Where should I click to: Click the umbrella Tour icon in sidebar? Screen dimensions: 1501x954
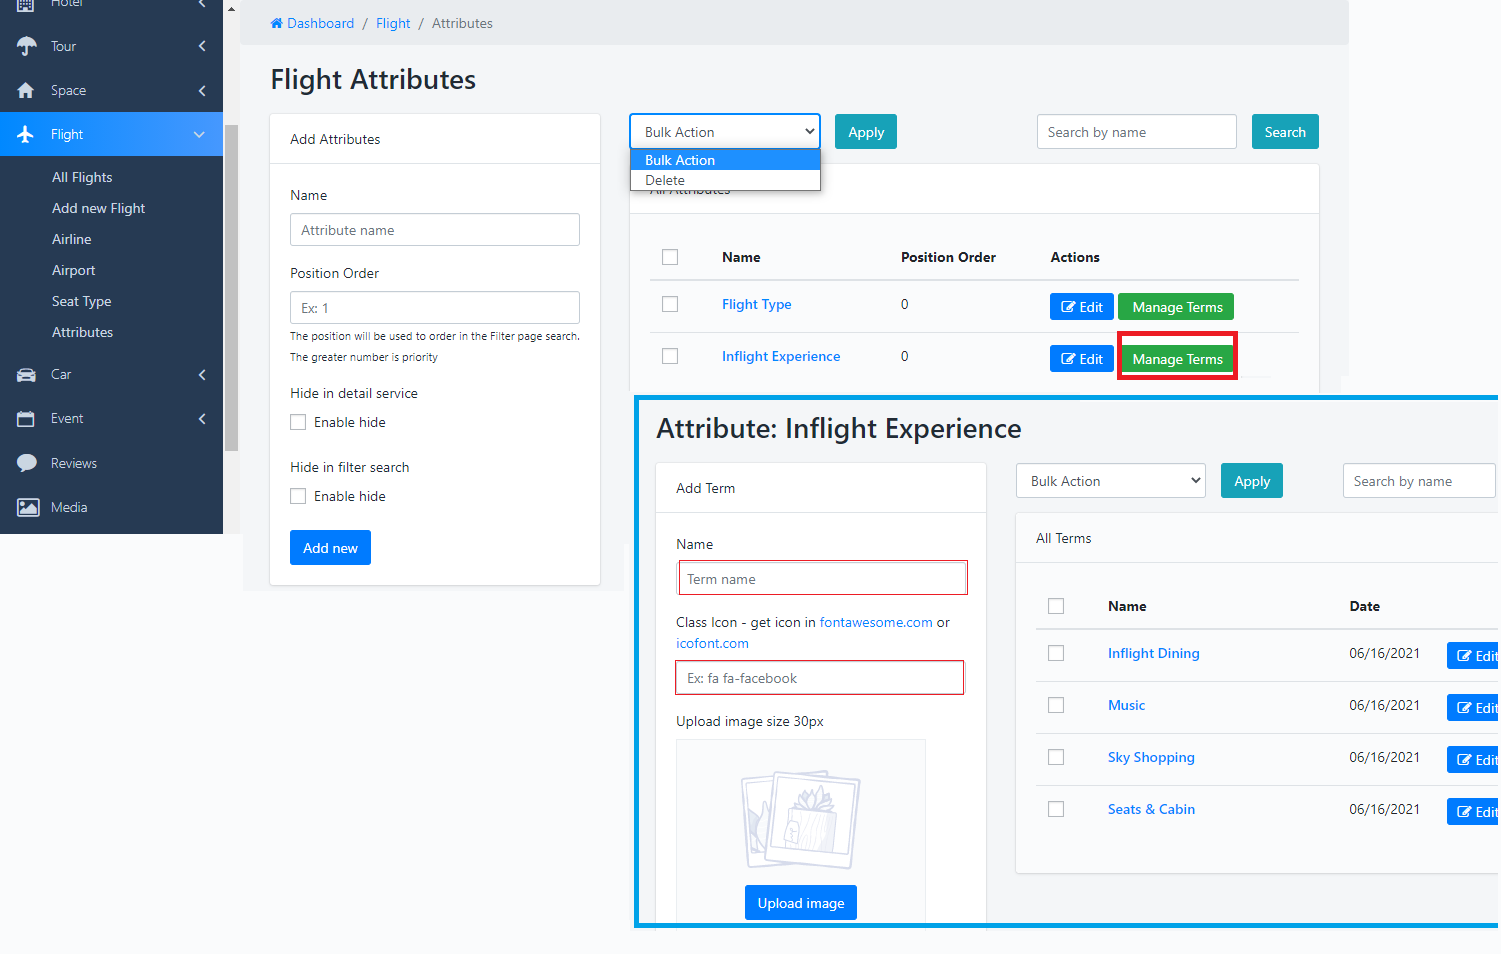pyautogui.click(x=26, y=46)
